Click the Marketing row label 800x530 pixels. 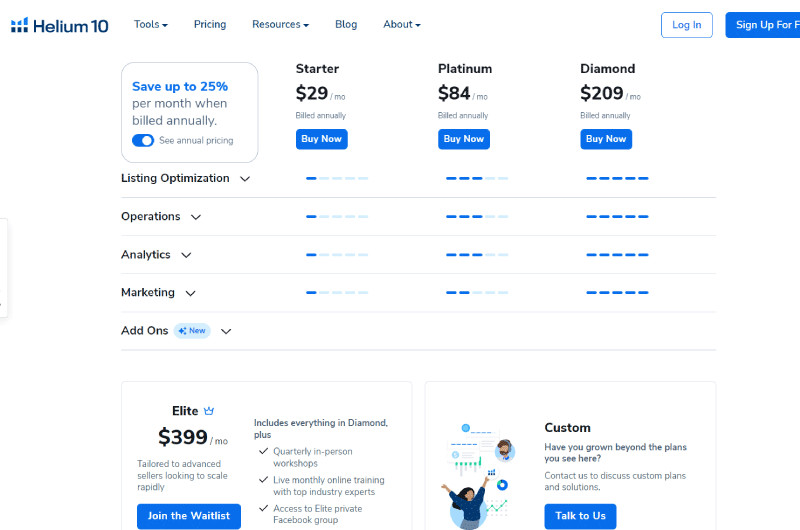tap(148, 292)
